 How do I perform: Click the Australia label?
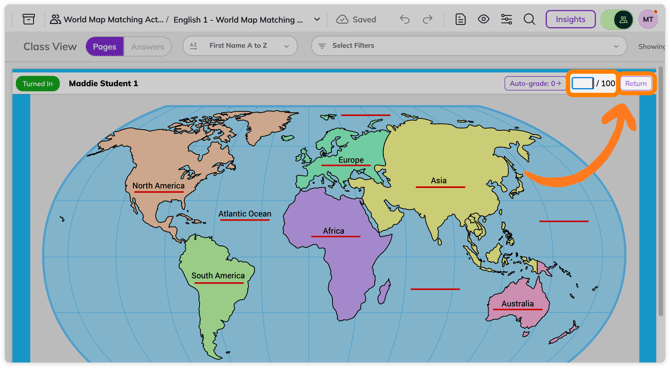pyautogui.click(x=517, y=303)
